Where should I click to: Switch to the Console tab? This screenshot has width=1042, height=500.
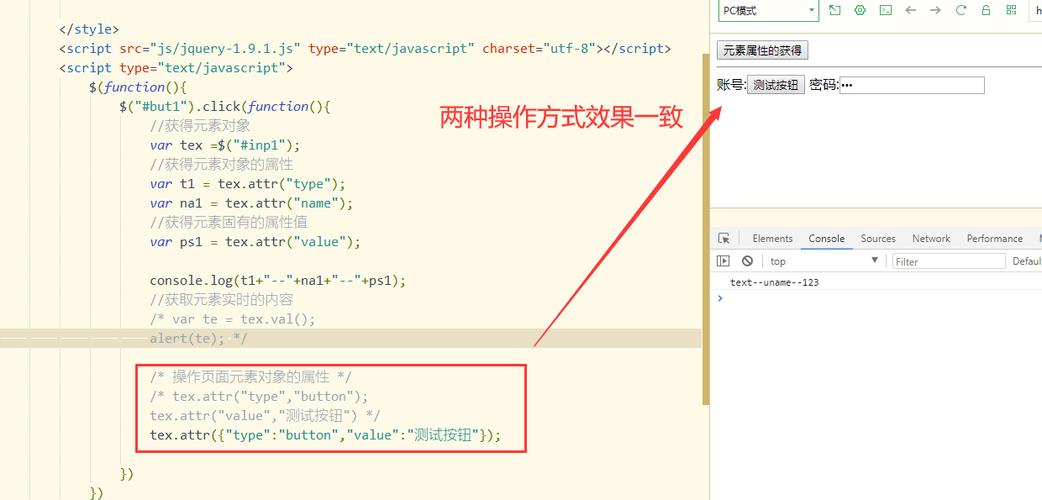(x=827, y=238)
